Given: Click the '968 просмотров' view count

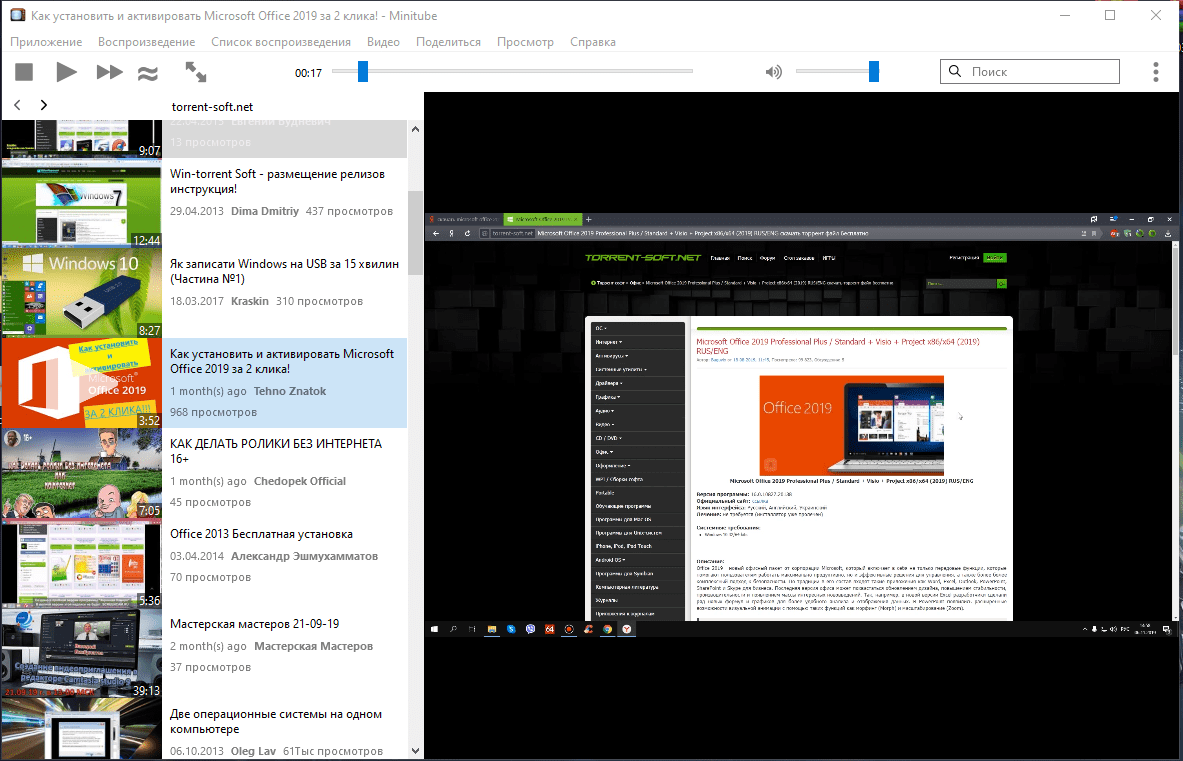Looking at the screenshot, I should [x=214, y=413].
